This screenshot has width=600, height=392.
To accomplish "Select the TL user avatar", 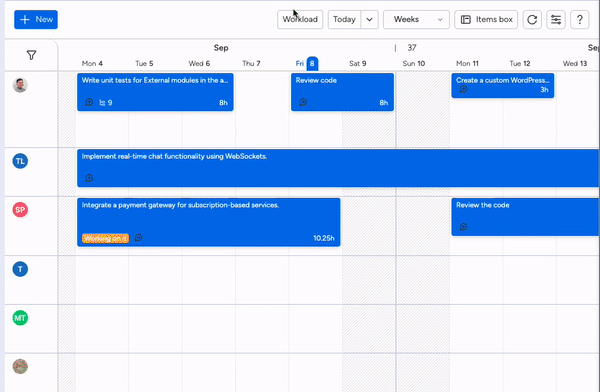I will 20,161.
